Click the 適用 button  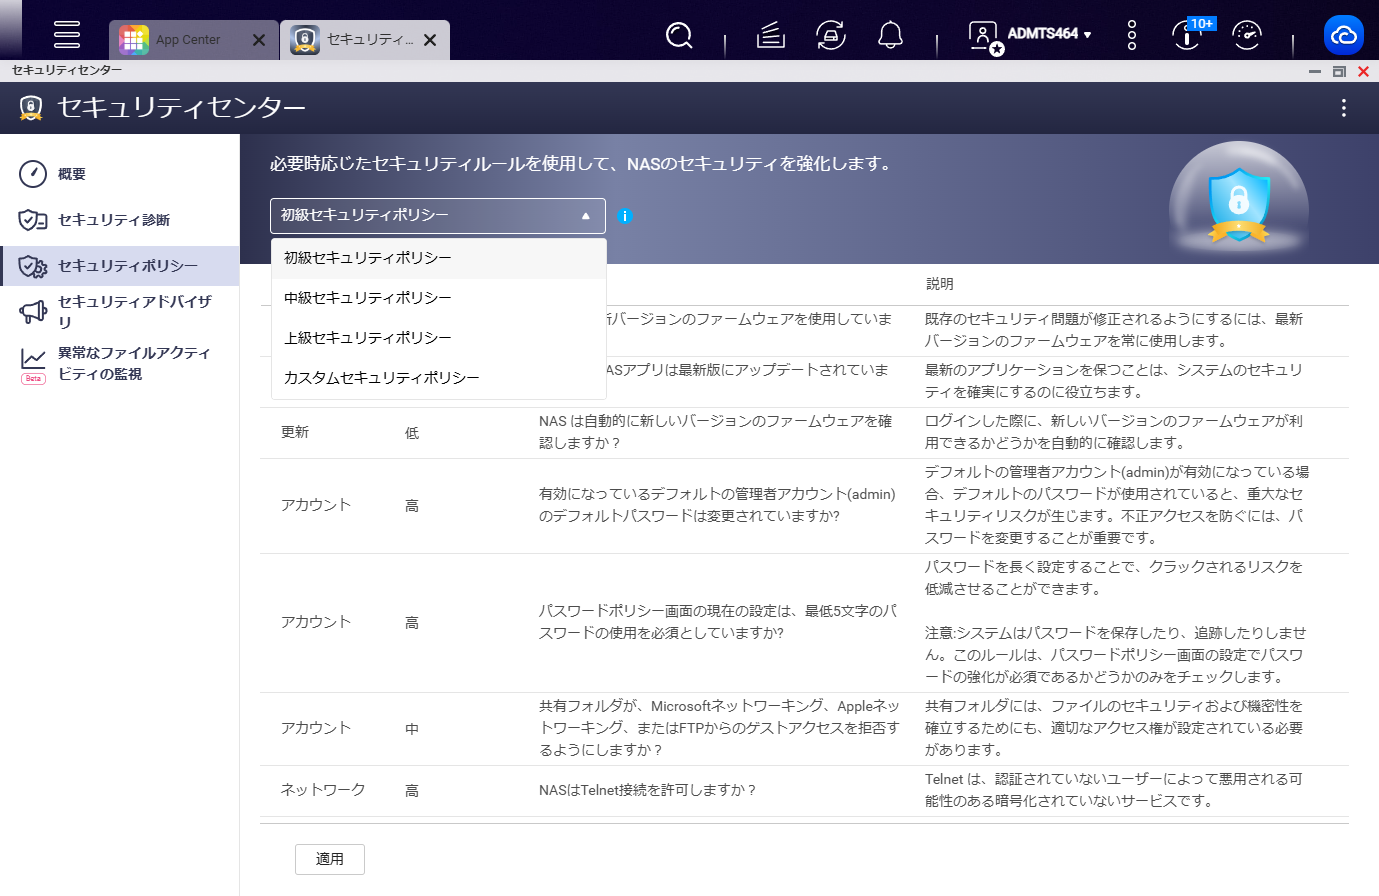click(330, 859)
